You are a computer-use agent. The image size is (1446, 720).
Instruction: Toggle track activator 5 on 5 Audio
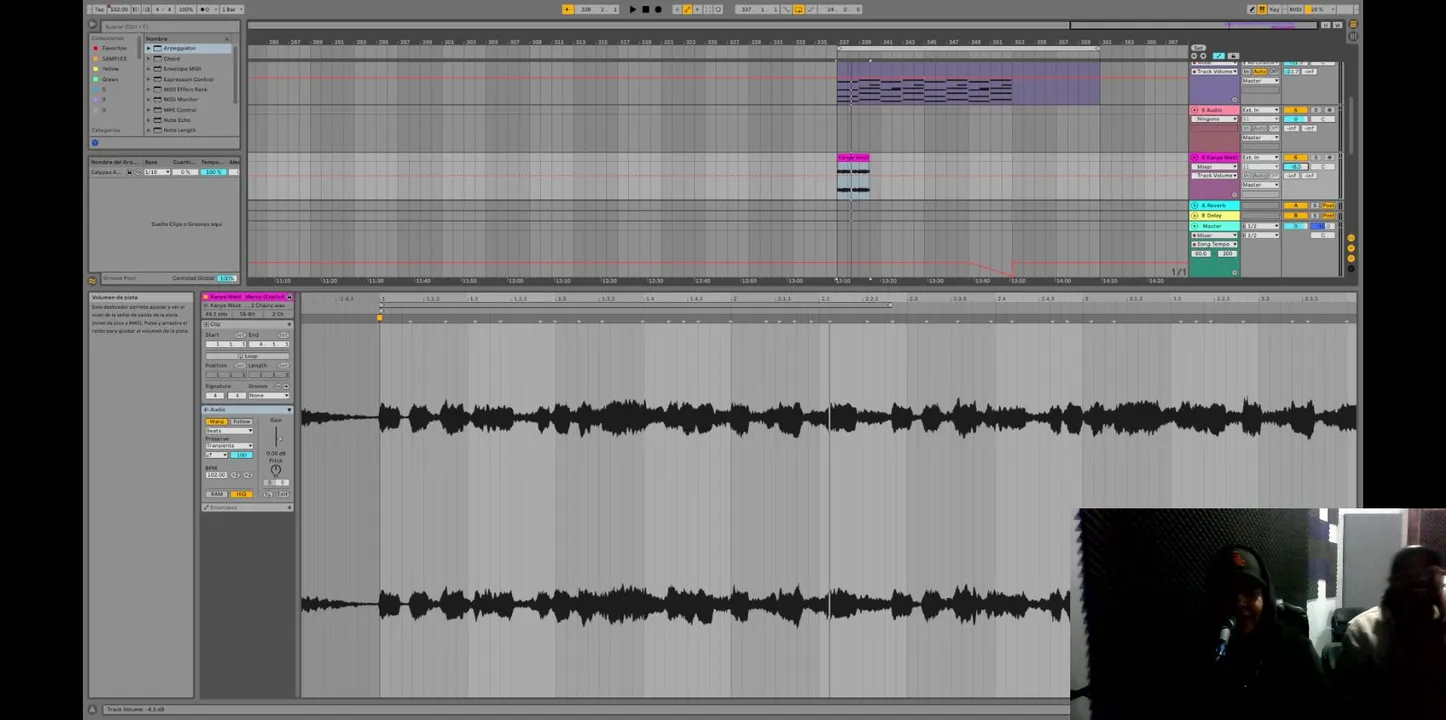click(x=1296, y=110)
